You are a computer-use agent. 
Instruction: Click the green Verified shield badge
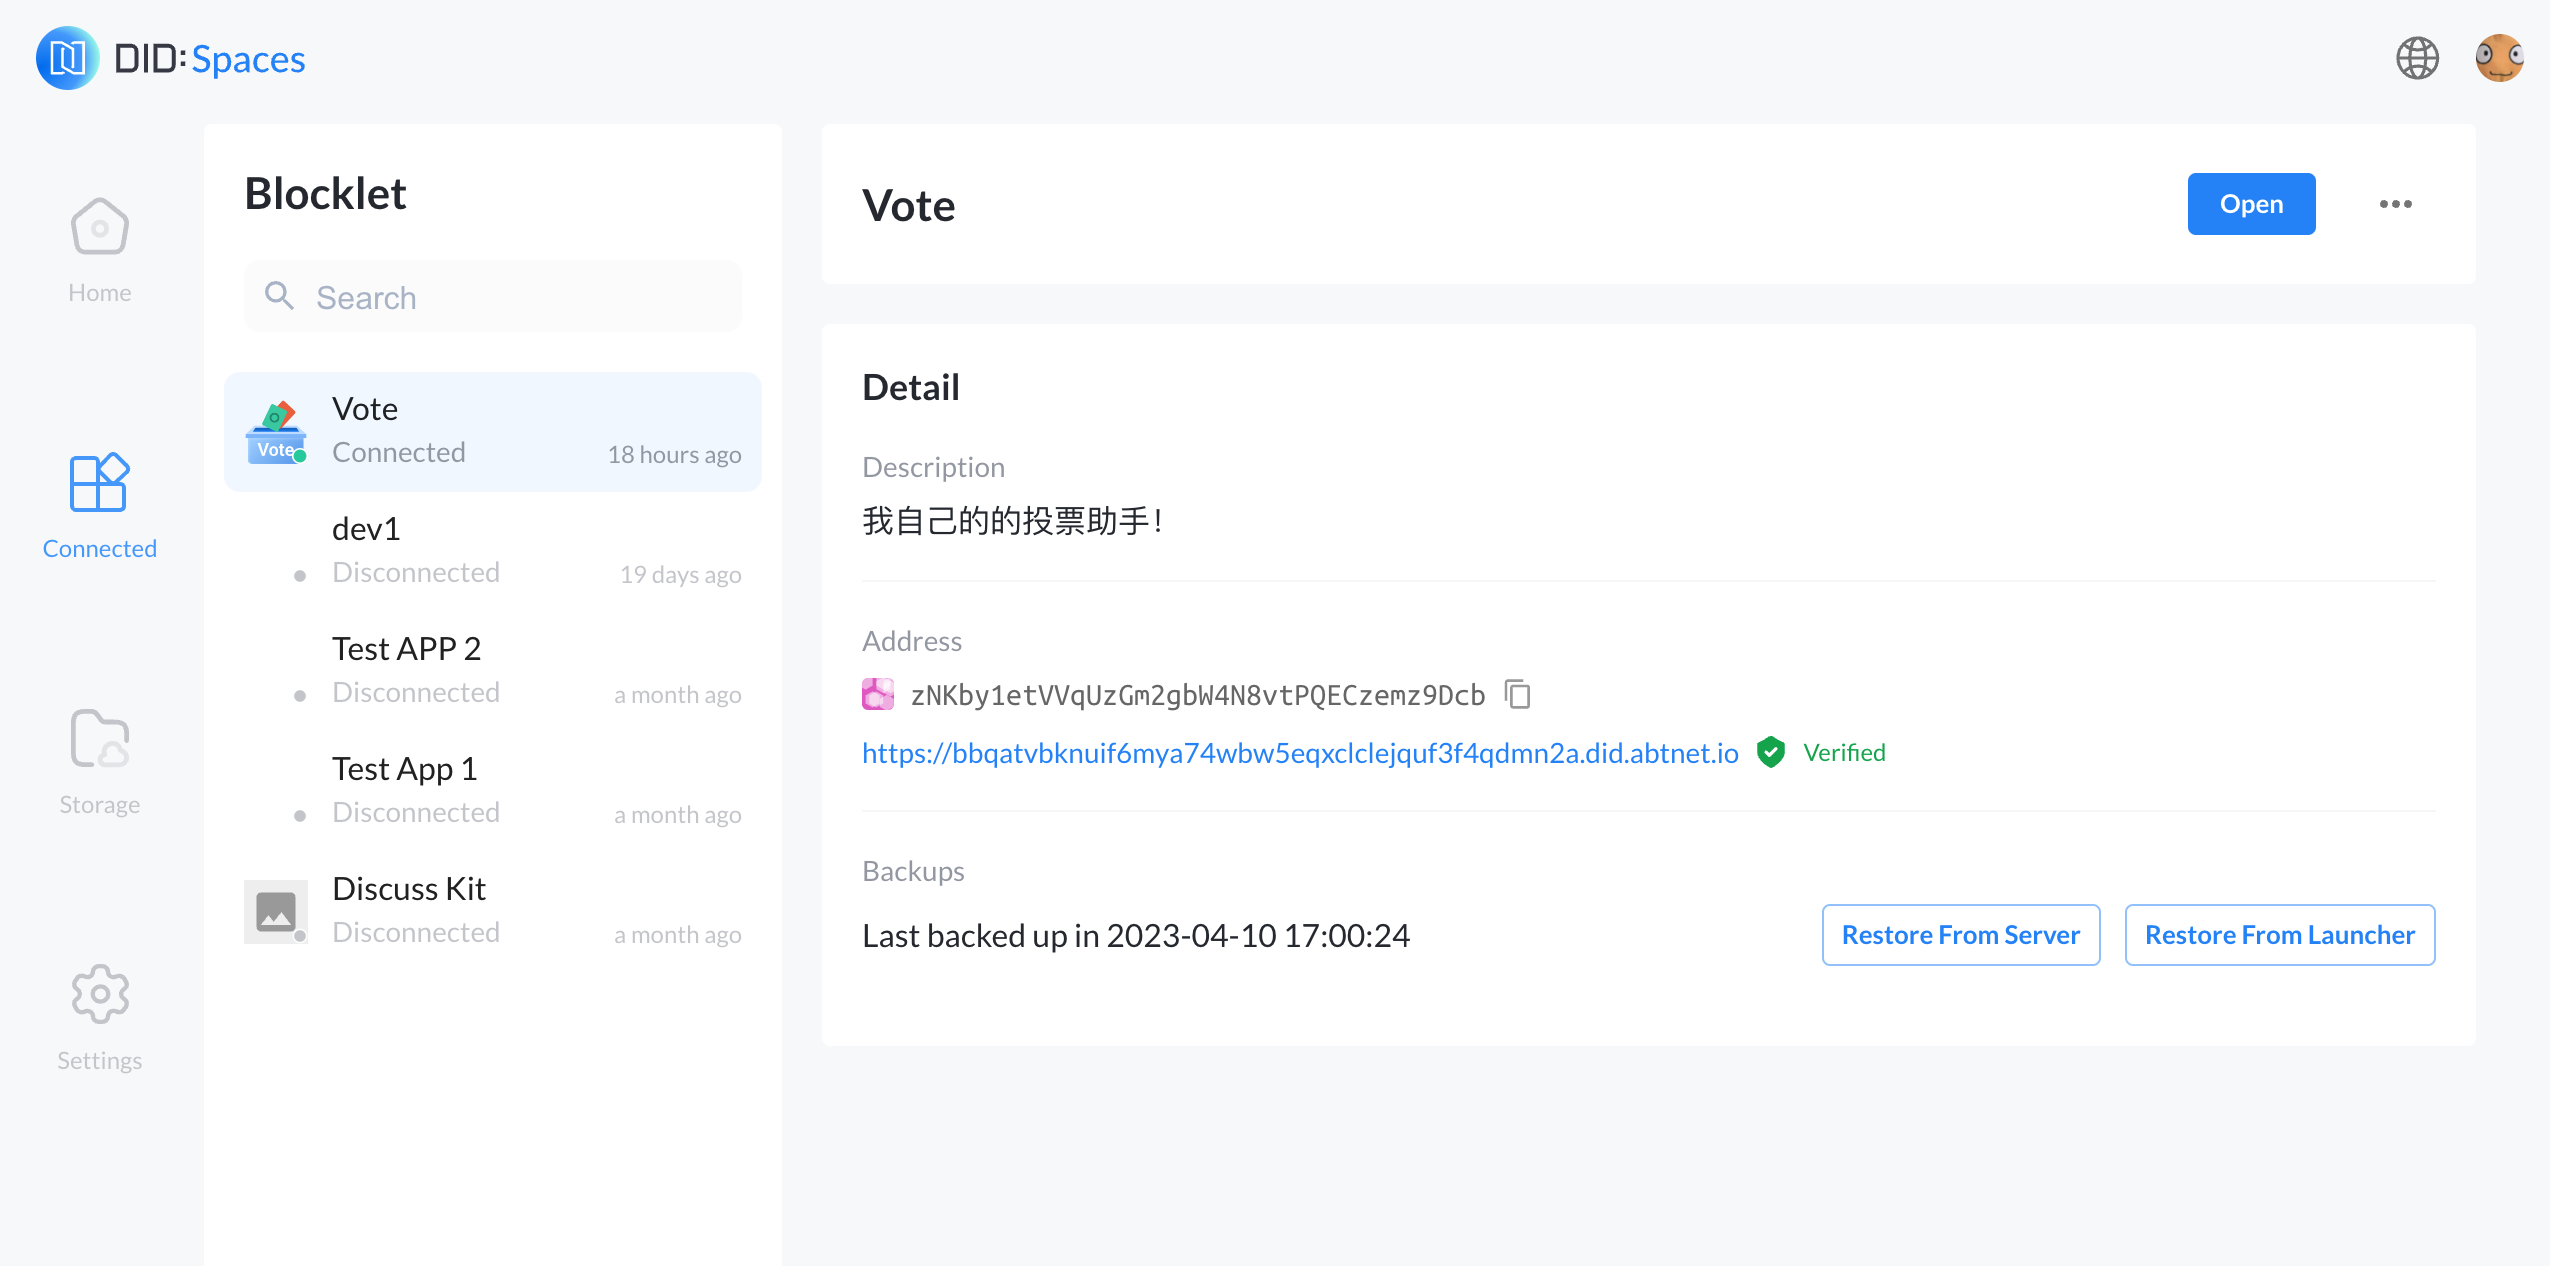[x=1771, y=752]
